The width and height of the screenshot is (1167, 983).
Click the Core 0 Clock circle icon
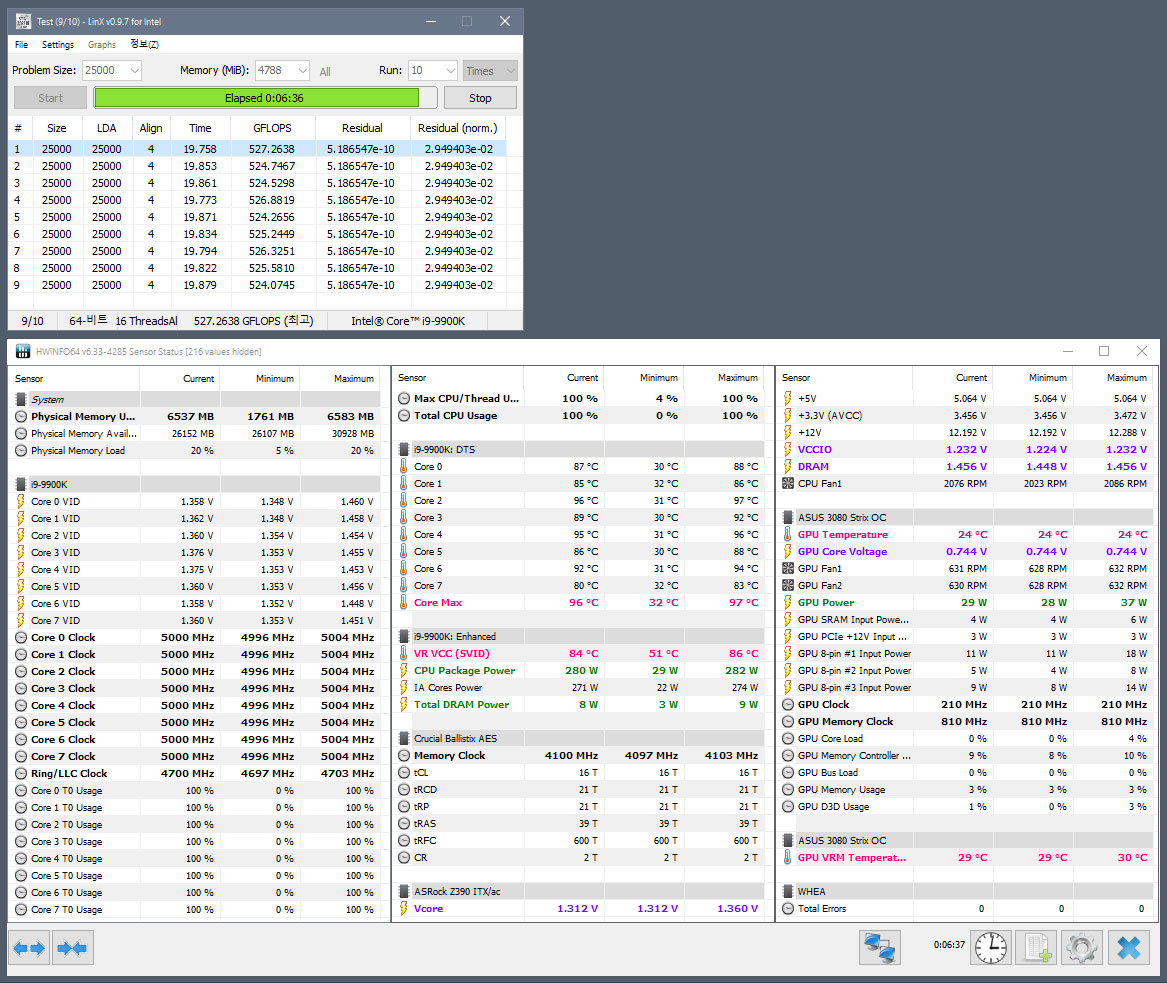click(21, 638)
